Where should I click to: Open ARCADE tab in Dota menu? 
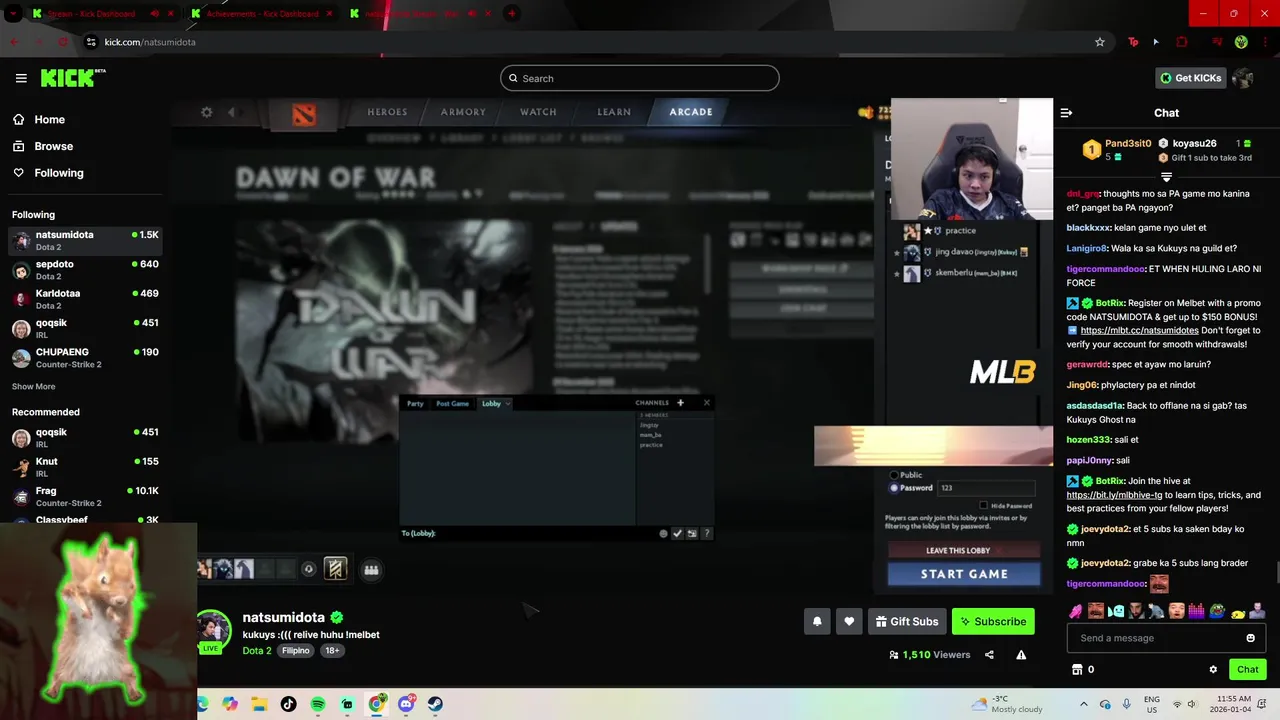click(x=691, y=112)
